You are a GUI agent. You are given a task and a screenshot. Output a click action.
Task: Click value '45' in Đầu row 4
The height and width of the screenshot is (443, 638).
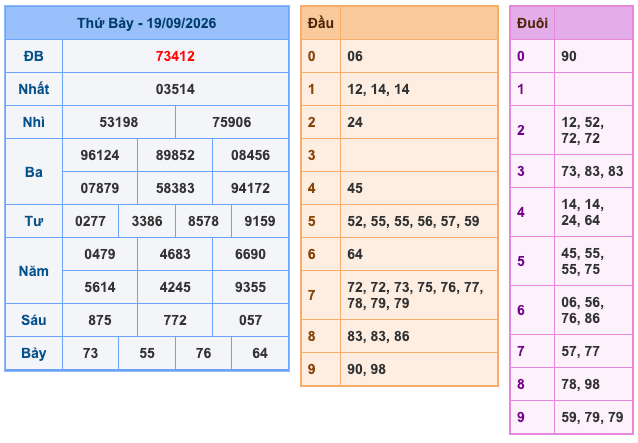pyautogui.click(x=355, y=188)
